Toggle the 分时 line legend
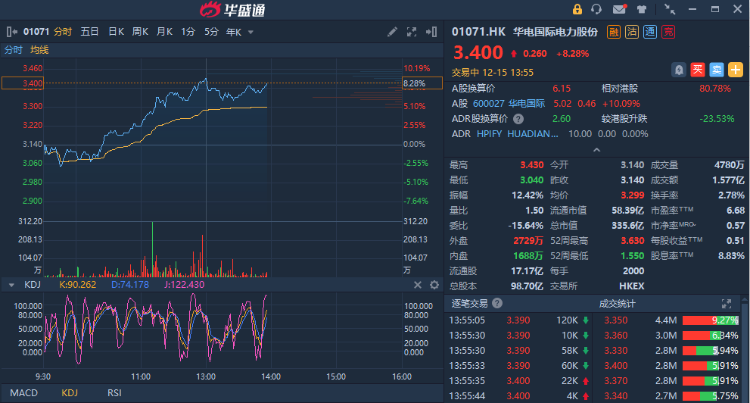Viewport: 750px width, 403px height. pyautogui.click(x=13, y=50)
